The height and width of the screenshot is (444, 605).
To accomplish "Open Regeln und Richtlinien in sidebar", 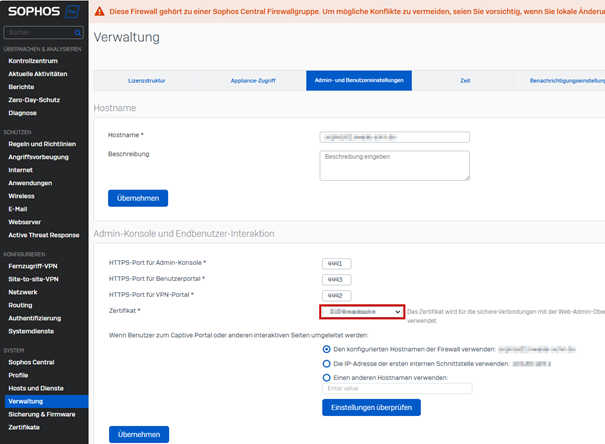I will [x=42, y=144].
